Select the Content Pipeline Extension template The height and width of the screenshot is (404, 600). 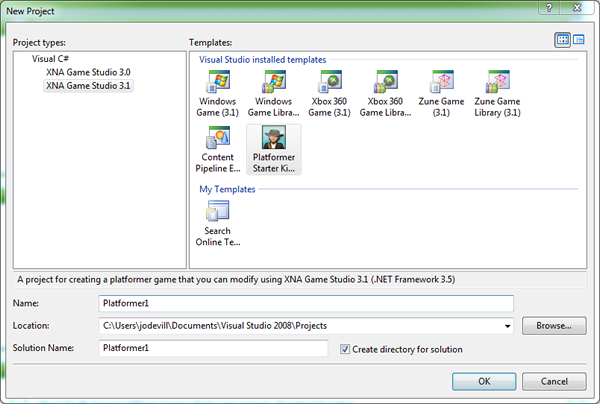tap(218, 150)
